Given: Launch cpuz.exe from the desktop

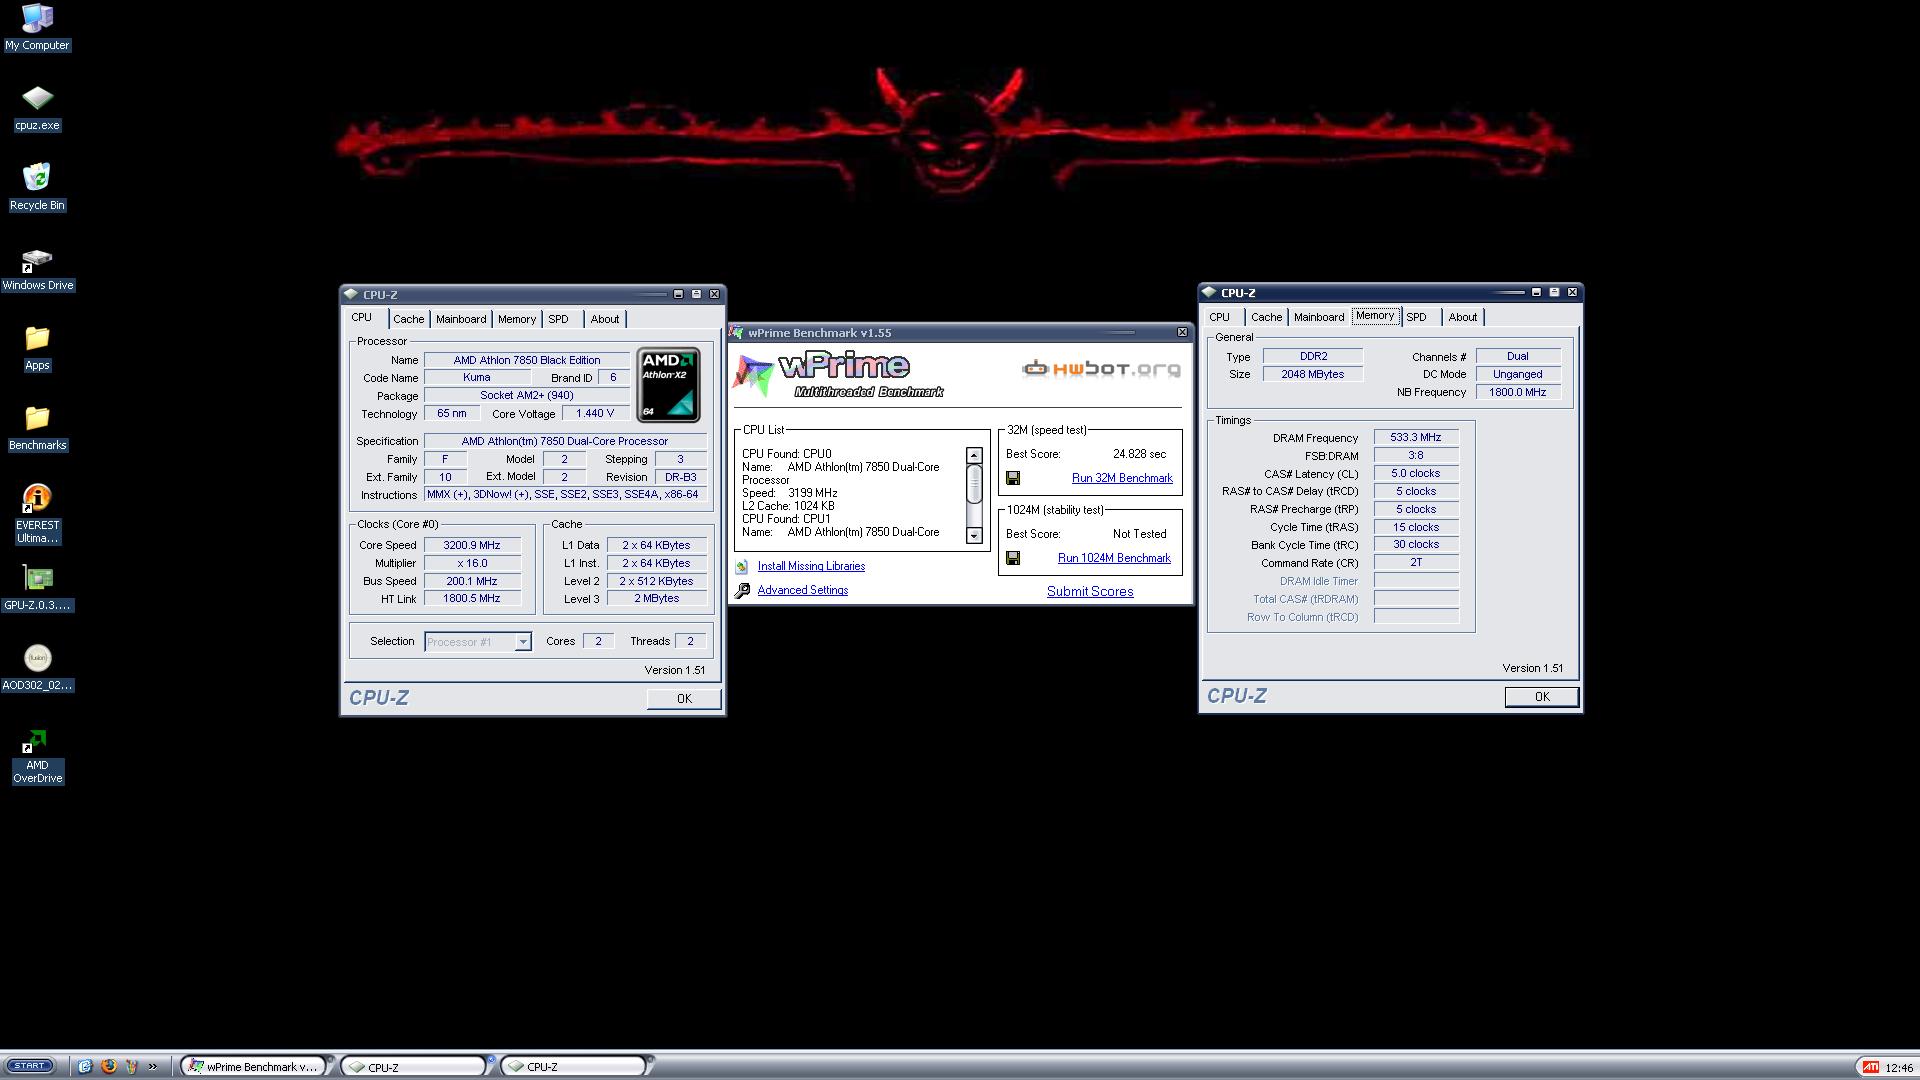Looking at the screenshot, I should pos(37,108).
